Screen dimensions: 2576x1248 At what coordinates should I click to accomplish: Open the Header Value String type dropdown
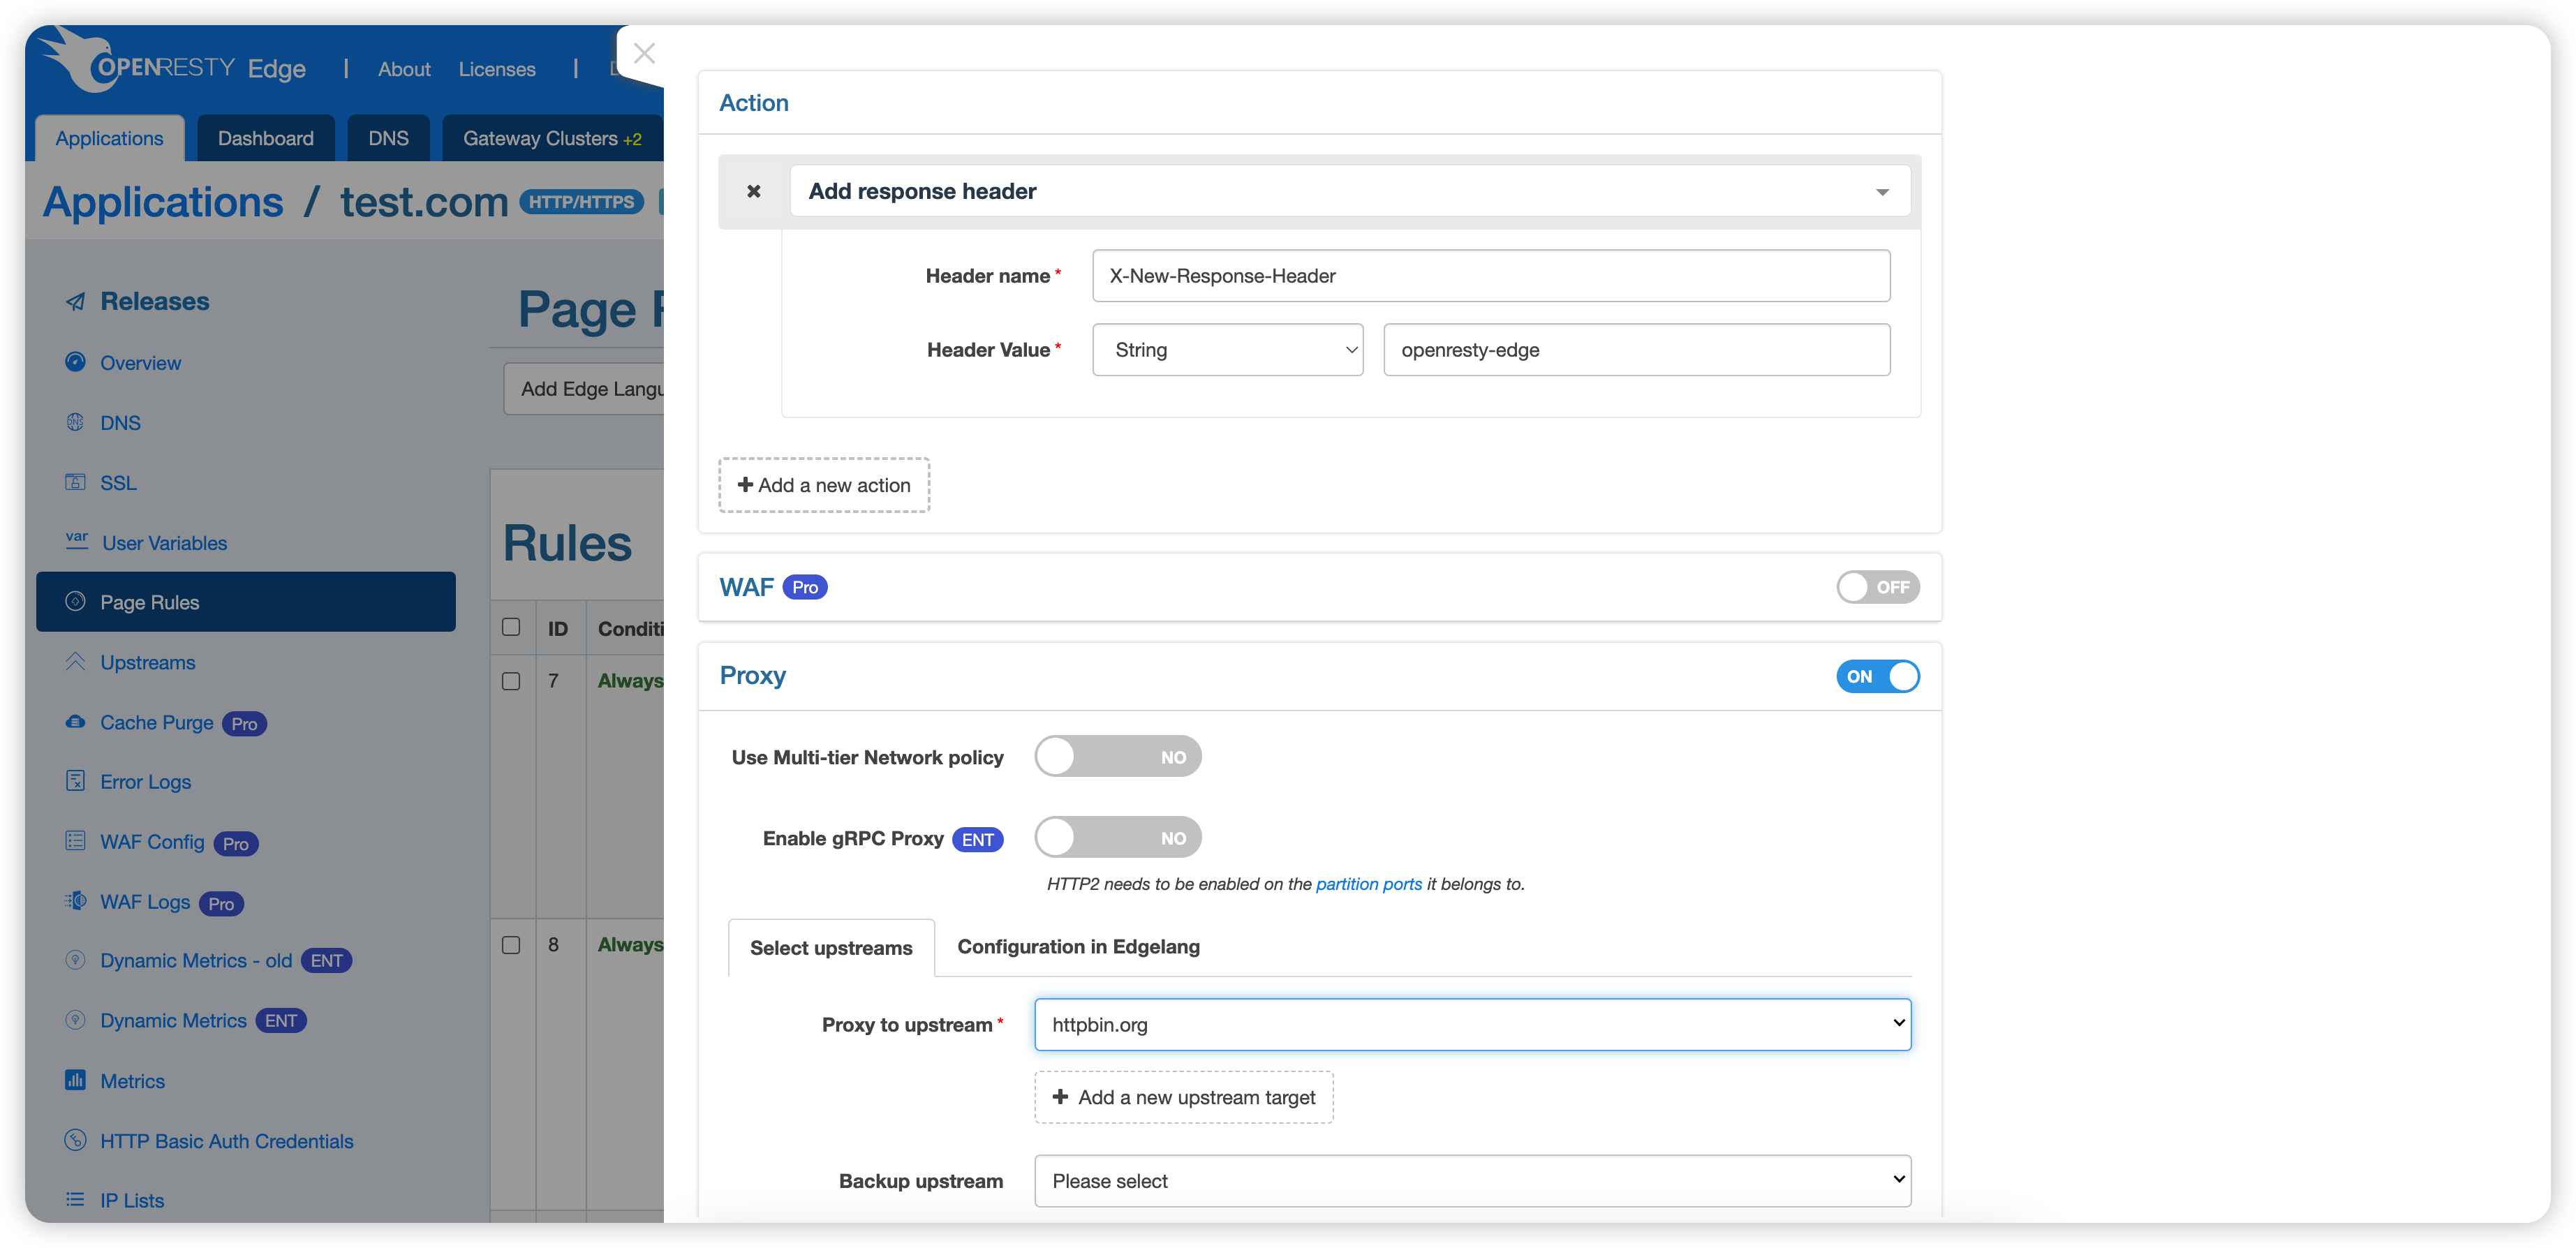(1228, 350)
